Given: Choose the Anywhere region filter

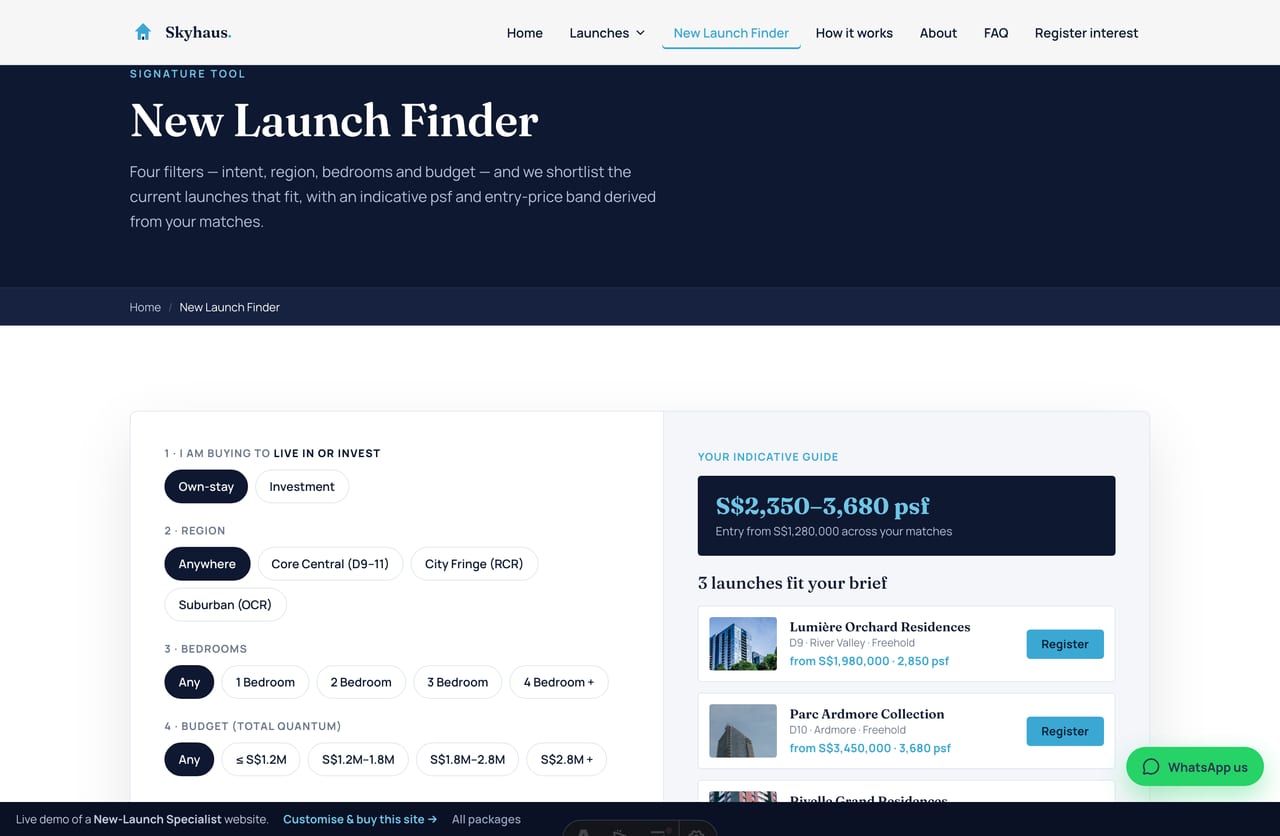Looking at the screenshot, I should [x=207, y=564].
